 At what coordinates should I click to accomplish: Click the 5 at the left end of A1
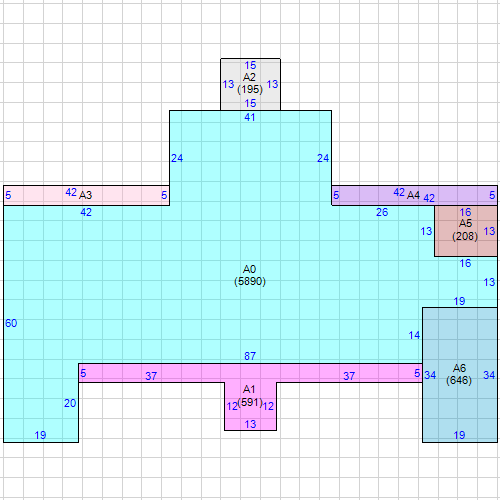coord(83,373)
